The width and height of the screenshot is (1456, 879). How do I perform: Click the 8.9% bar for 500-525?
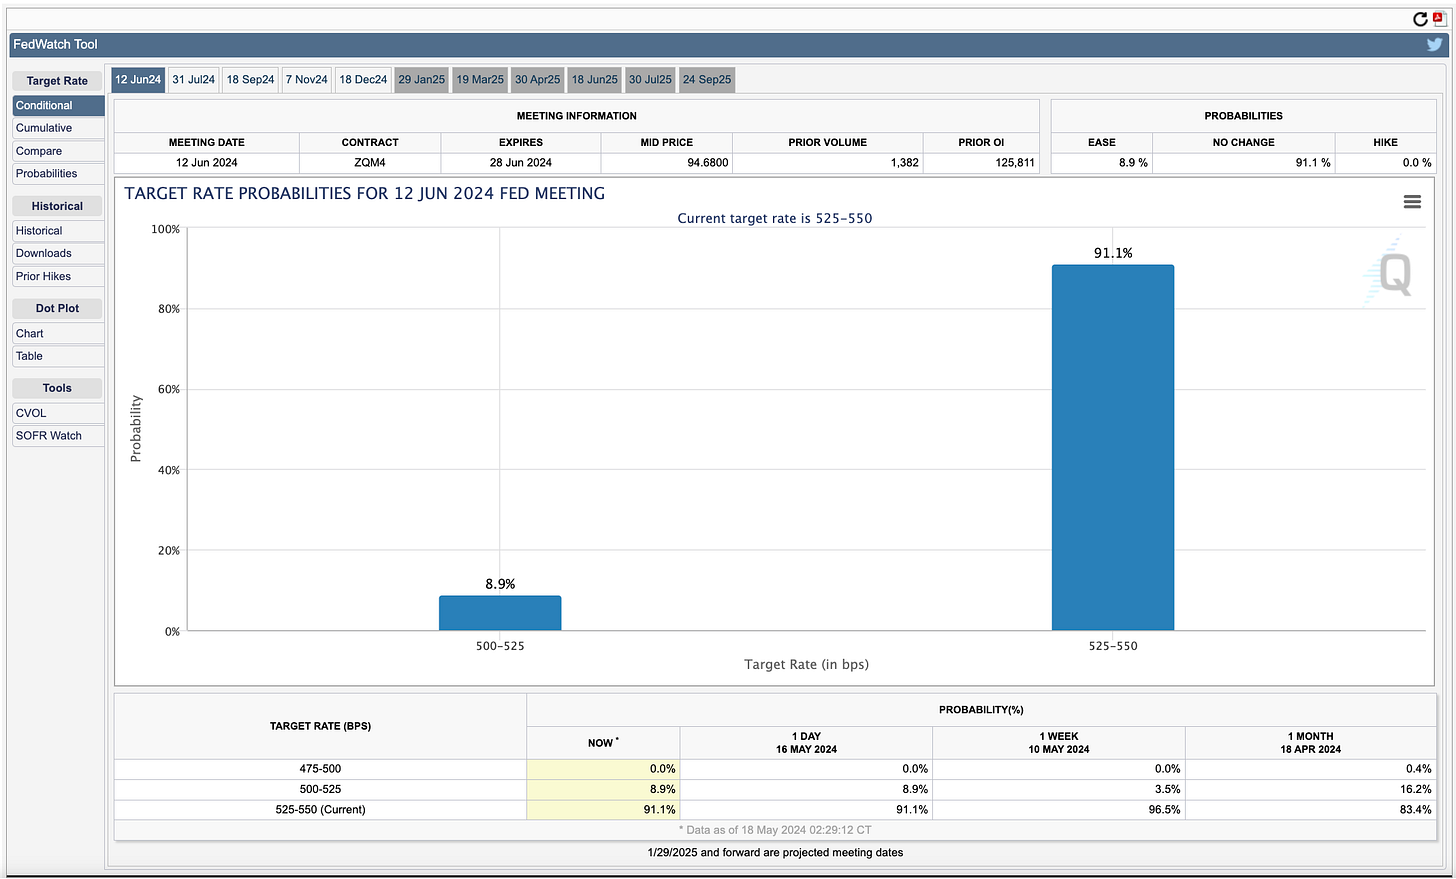[500, 613]
